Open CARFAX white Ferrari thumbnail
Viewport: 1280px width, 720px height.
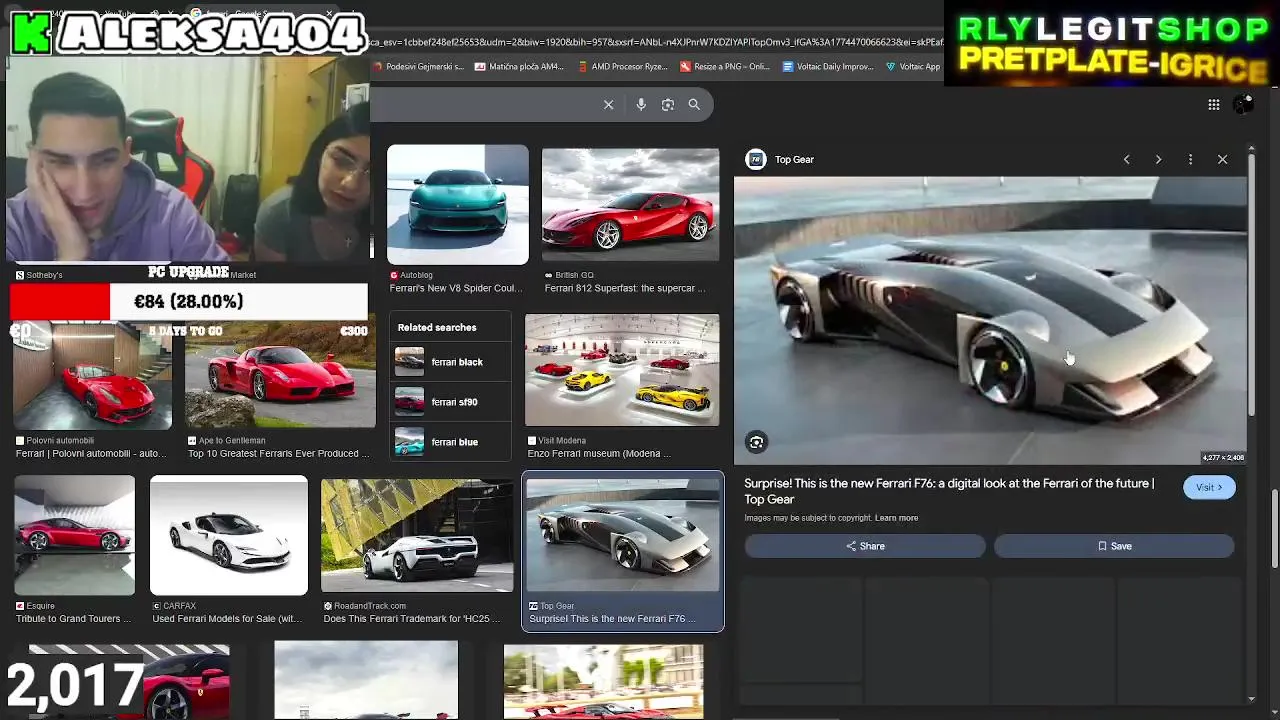(x=229, y=535)
